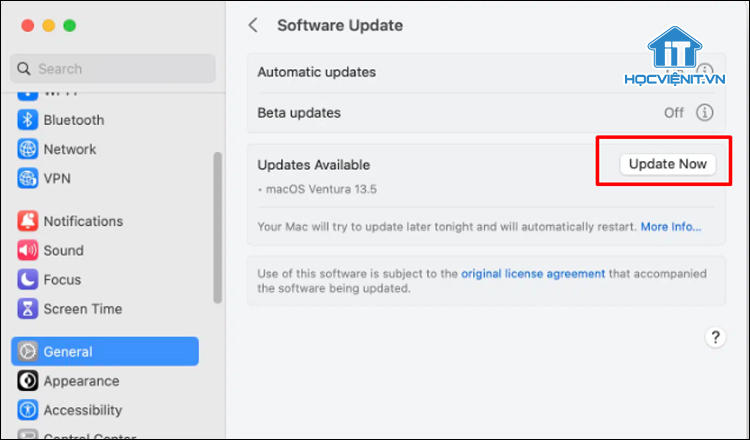Click the VPN icon in sidebar
This screenshot has height=440, width=750.
28,178
